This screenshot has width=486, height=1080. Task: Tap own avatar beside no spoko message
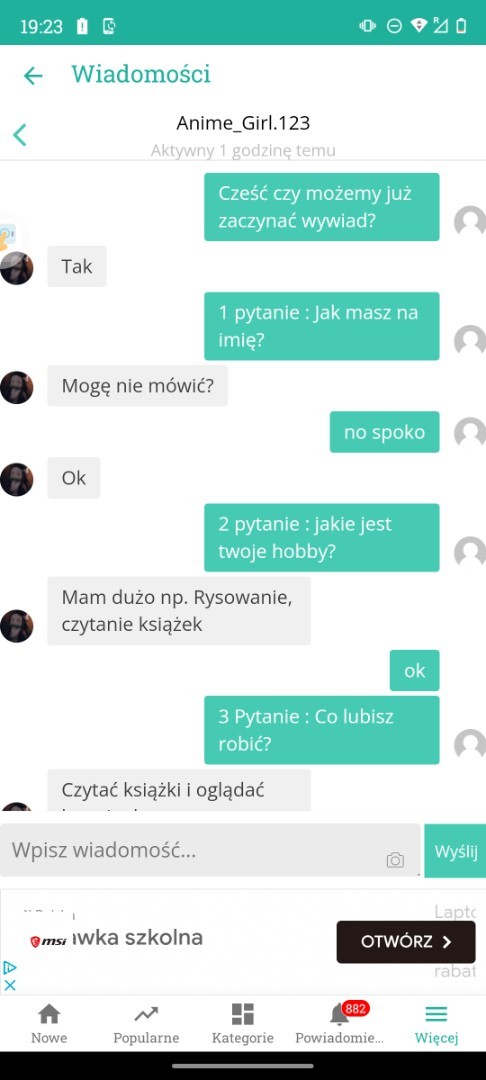pyautogui.click(x=470, y=433)
